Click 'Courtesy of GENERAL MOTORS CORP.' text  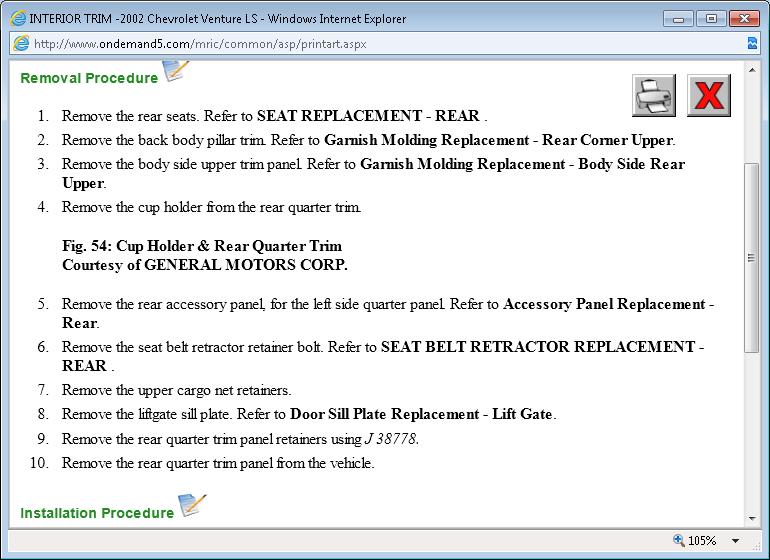tap(205, 265)
